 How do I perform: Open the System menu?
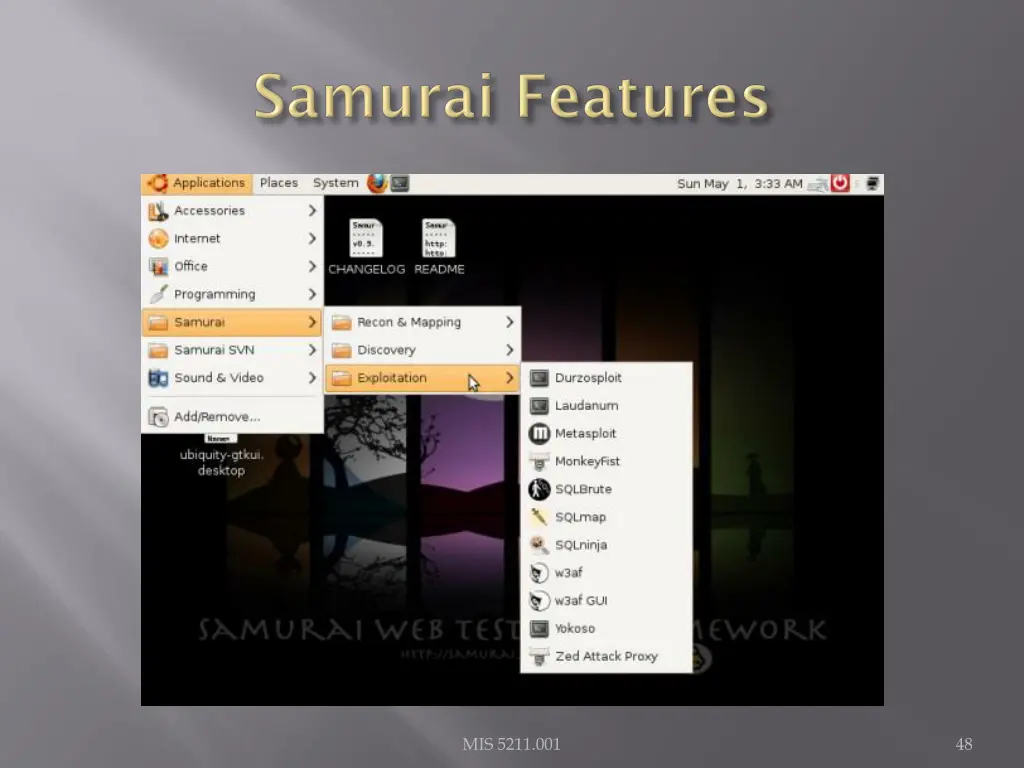tap(336, 184)
